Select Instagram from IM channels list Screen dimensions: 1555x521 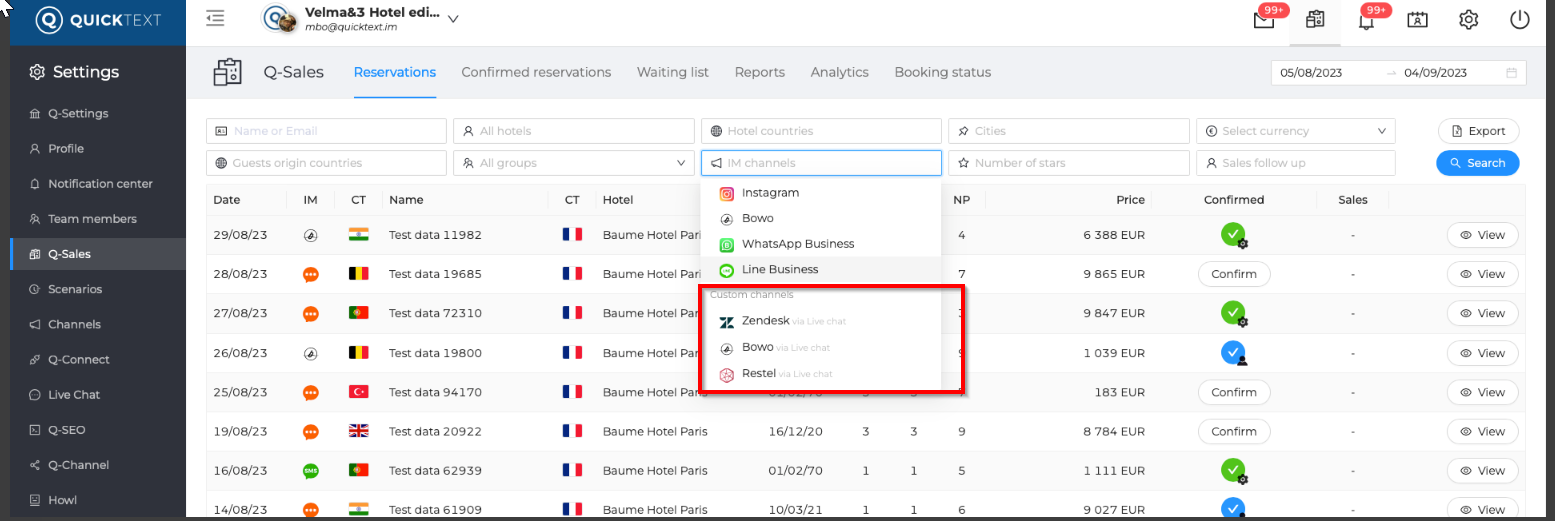pyautogui.click(x=770, y=193)
